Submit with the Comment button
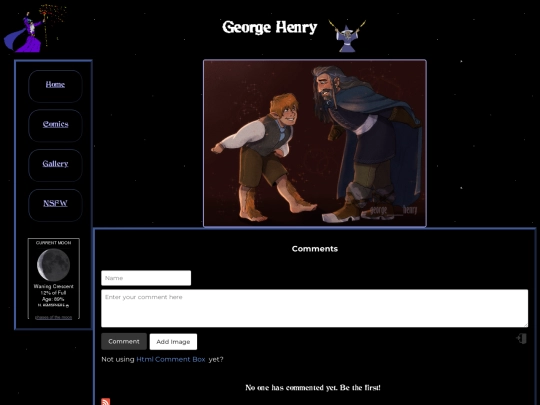 [x=124, y=341]
